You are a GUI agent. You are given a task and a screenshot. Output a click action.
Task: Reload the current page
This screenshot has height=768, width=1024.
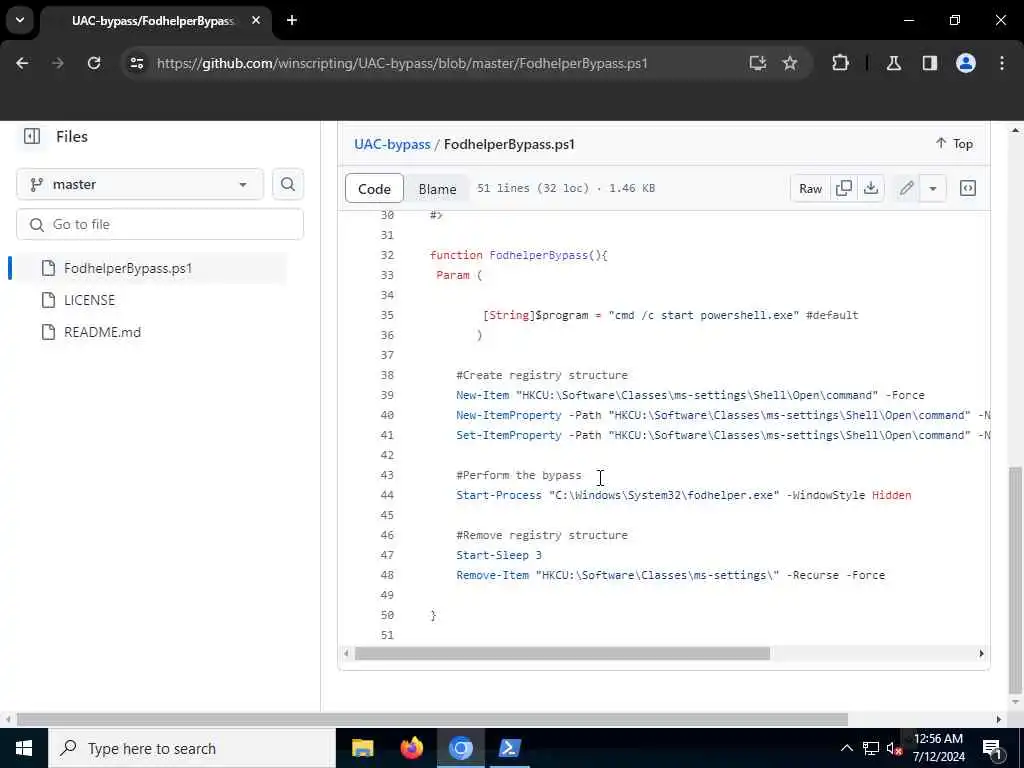tap(94, 63)
